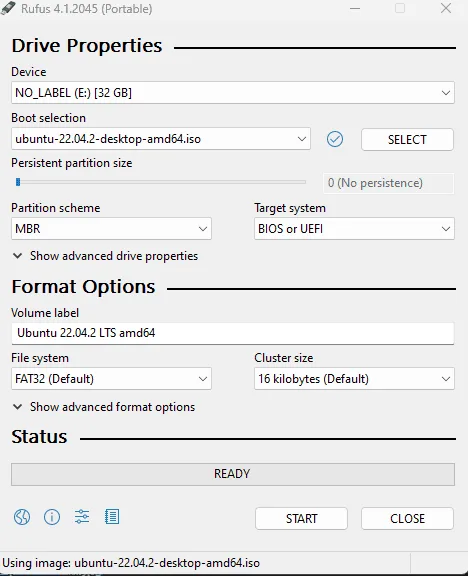
Task: Click the 'Status' heading
Action: click(39, 437)
